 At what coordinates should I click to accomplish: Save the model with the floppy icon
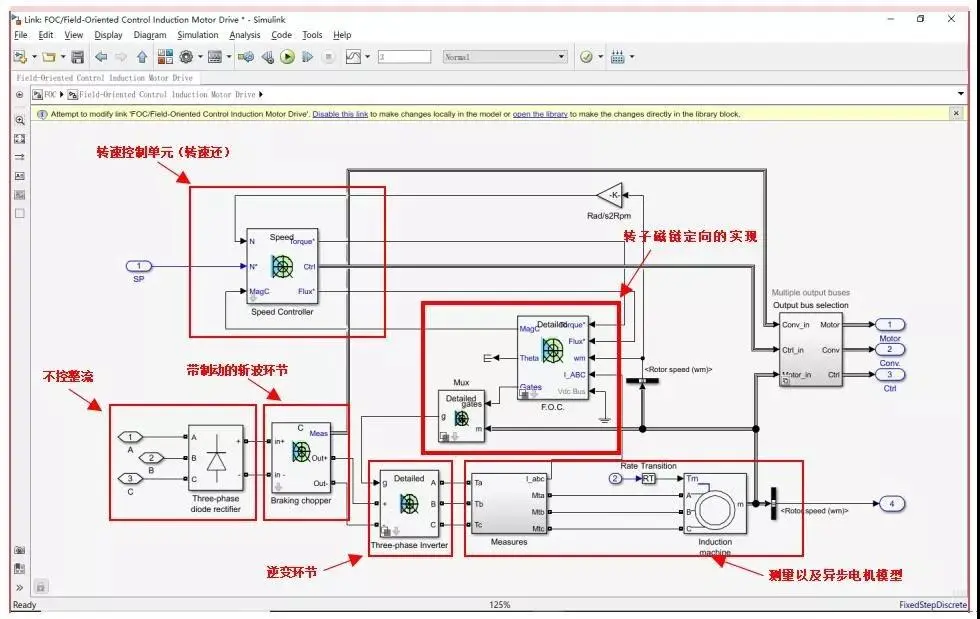(78, 57)
